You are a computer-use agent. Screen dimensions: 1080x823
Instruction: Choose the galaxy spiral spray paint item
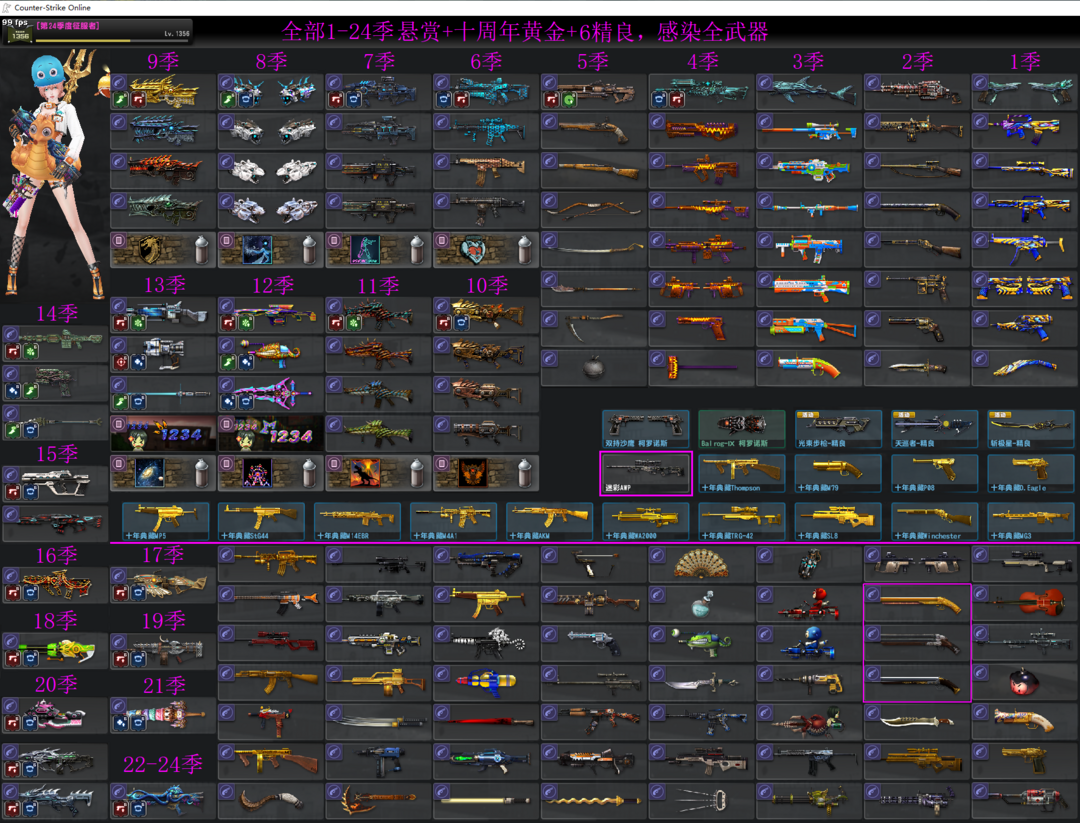click(x=162, y=472)
